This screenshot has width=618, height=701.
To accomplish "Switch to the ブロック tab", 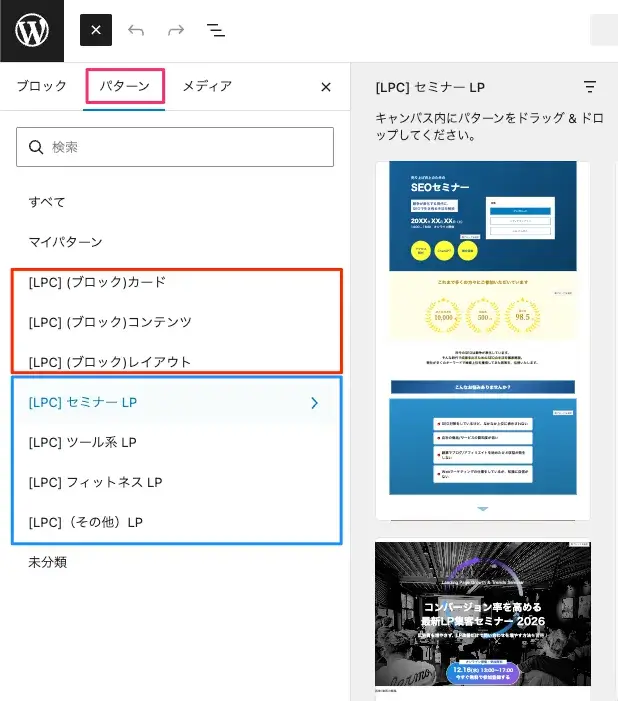I will pyautogui.click(x=42, y=87).
